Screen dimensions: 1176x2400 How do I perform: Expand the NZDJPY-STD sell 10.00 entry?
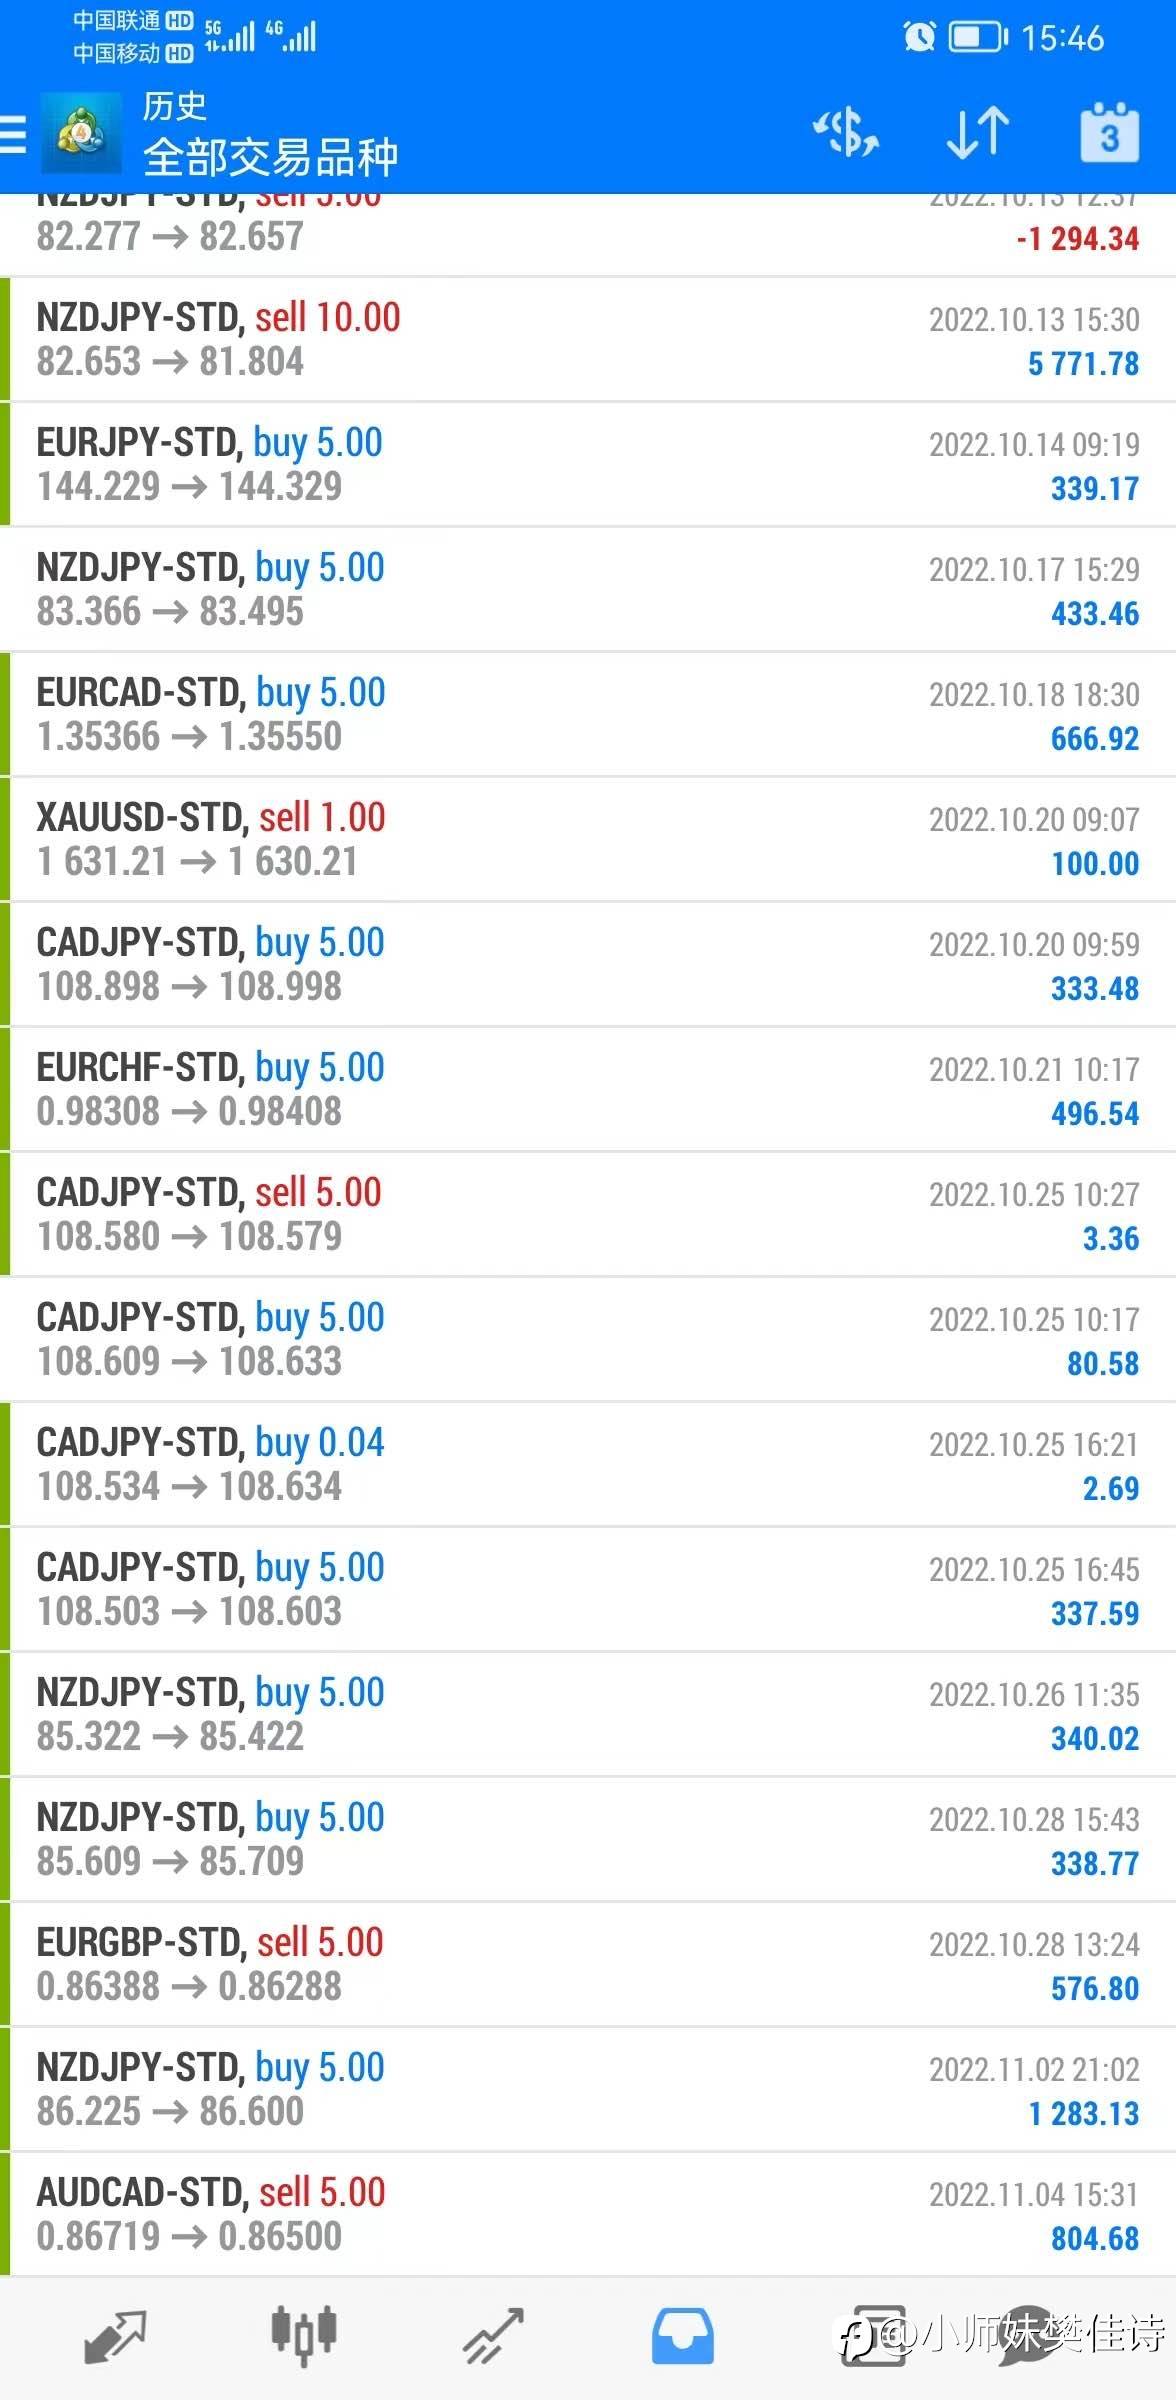tap(588, 340)
